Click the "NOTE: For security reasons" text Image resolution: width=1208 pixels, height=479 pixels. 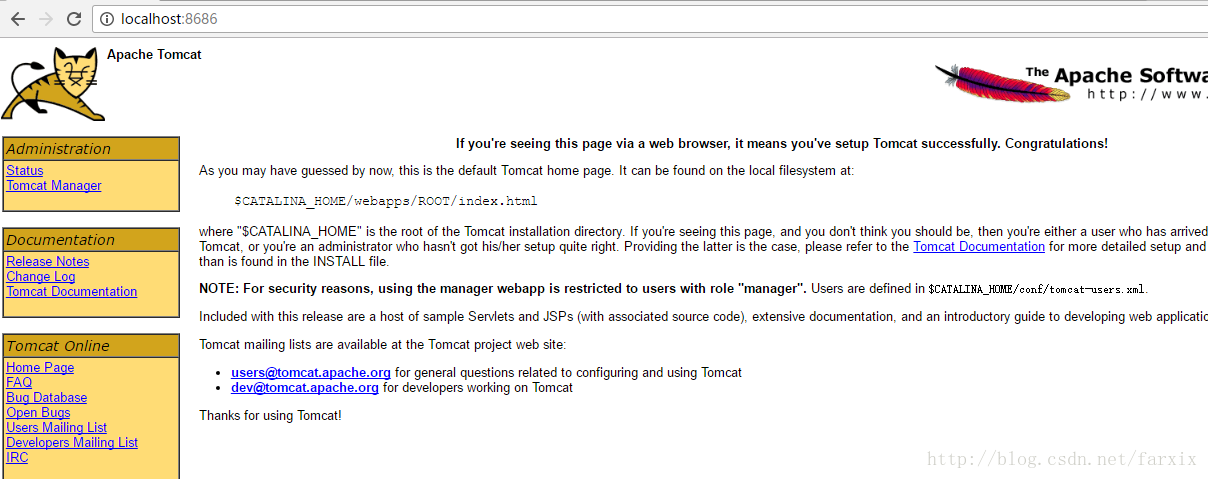(503, 289)
